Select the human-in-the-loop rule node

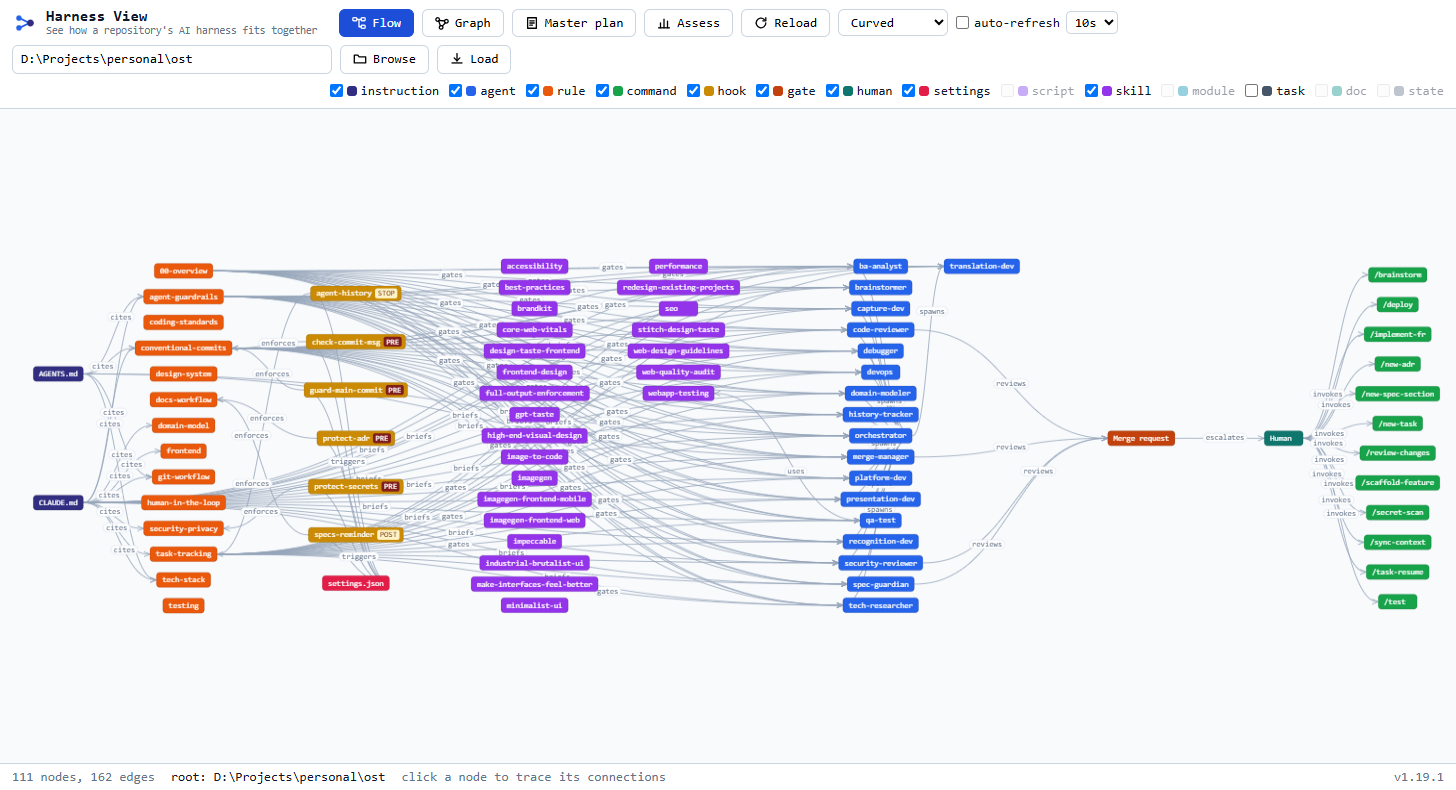(x=184, y=502)
